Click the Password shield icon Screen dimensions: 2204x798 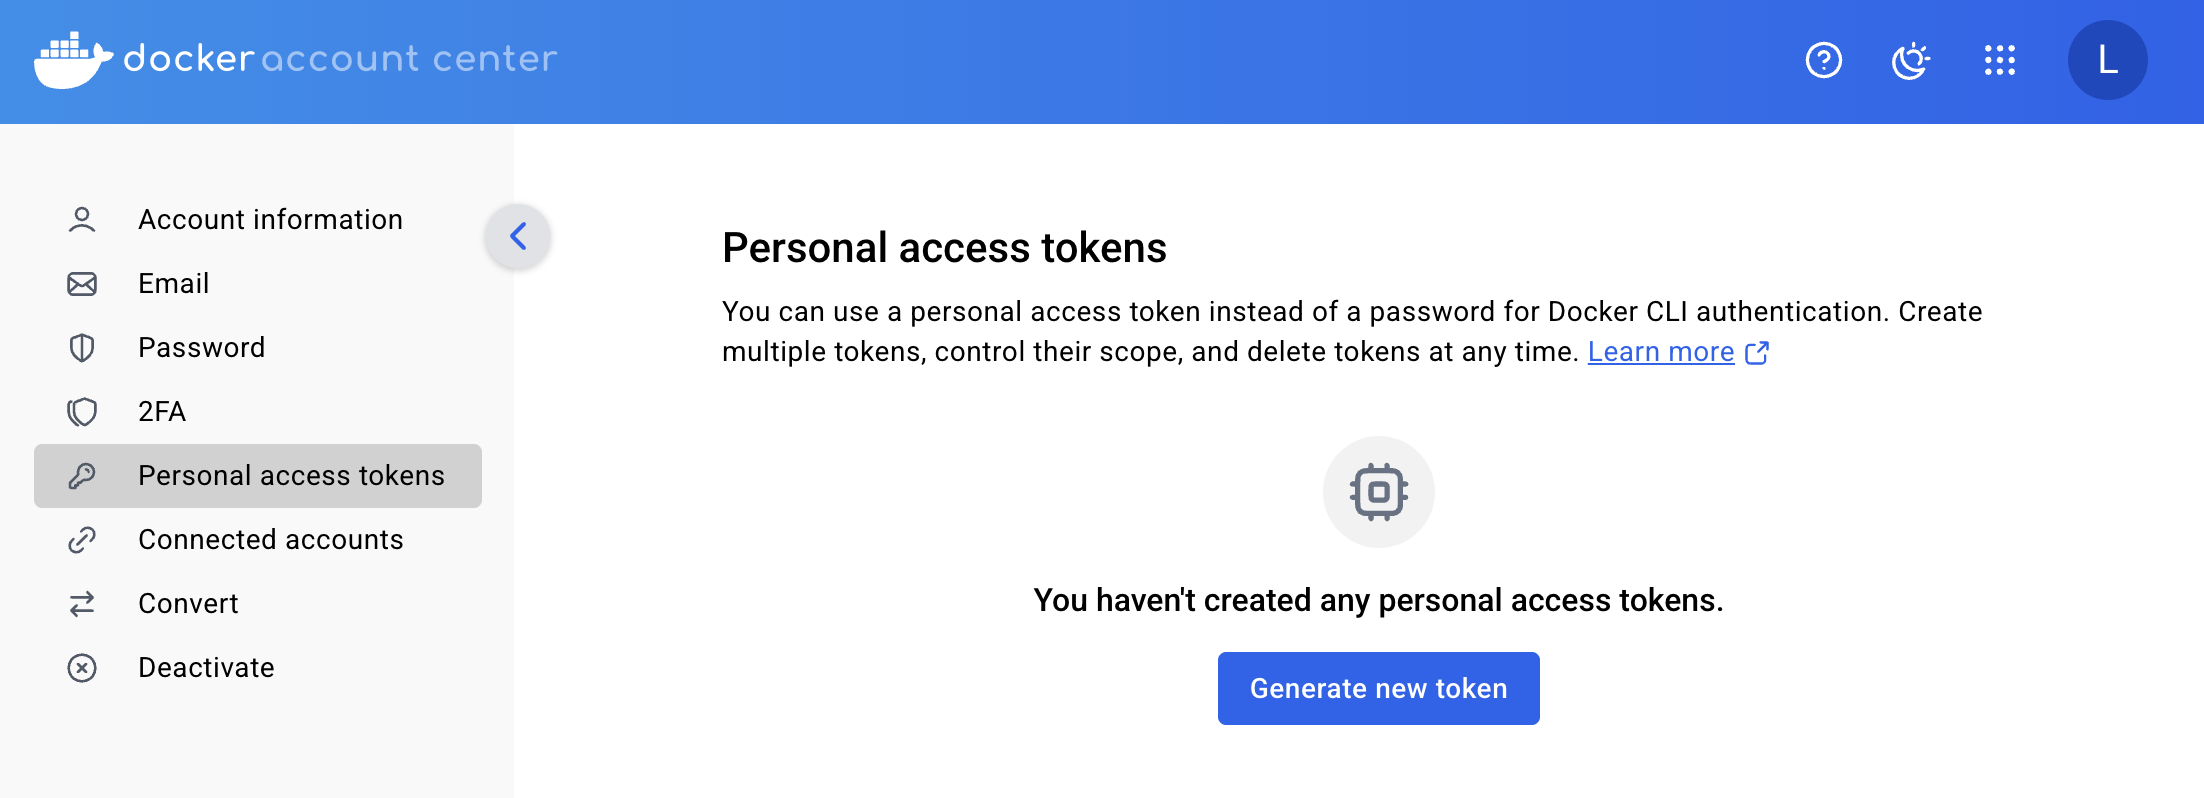(82, 348)
